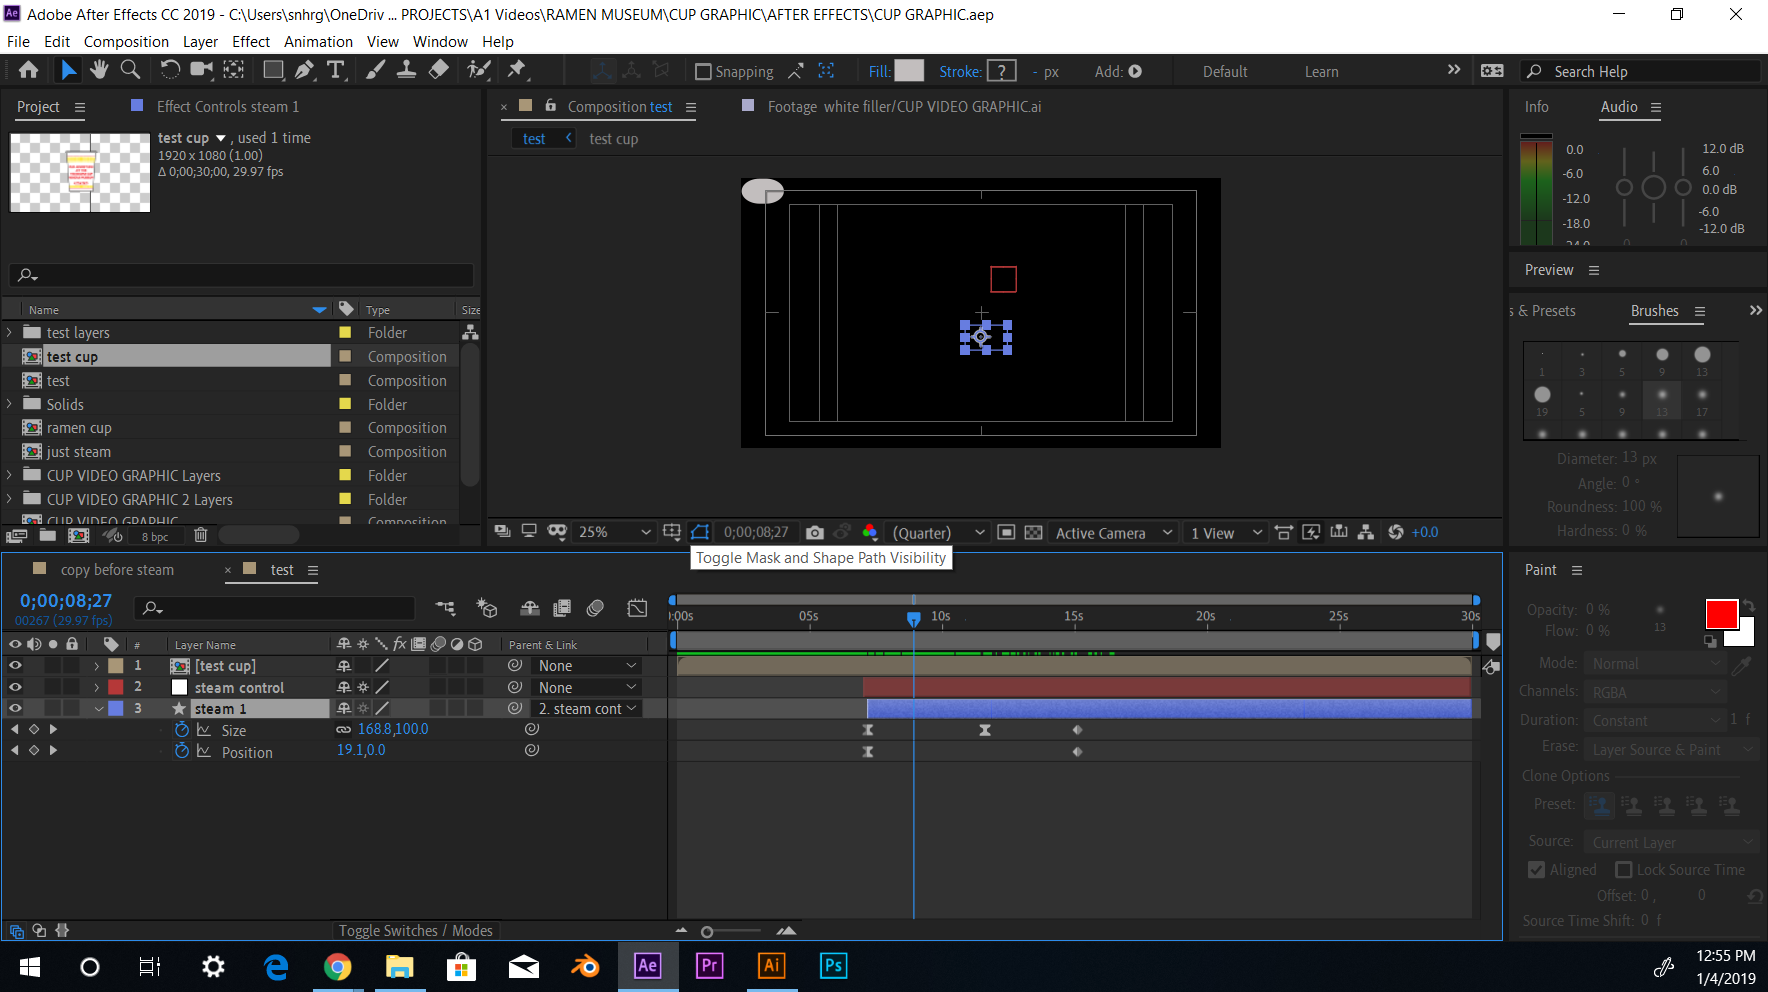Screen dimensions: 1768x992
Task: Hide the steam control layer
Action: coord(15,687)
